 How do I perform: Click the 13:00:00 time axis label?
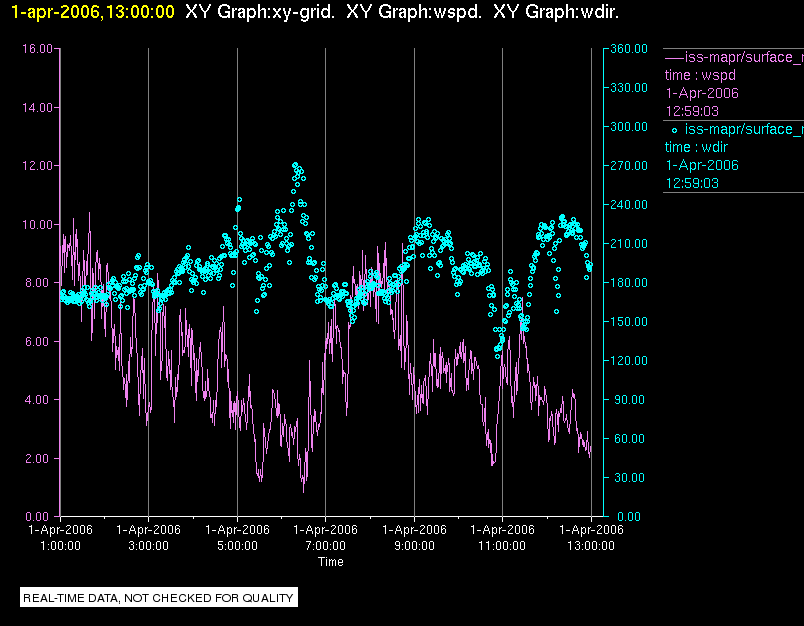(591, 546)
